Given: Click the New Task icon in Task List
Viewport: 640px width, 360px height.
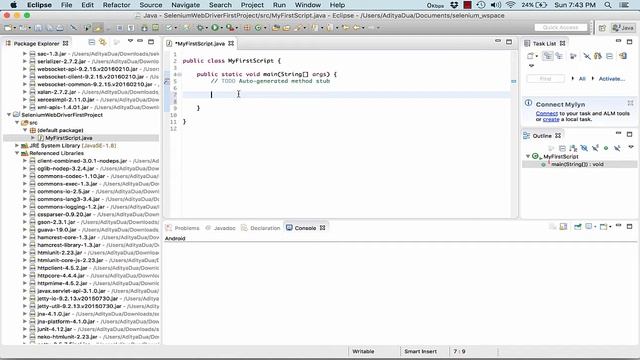Looking at the screenshot, I should pos(530,56).
